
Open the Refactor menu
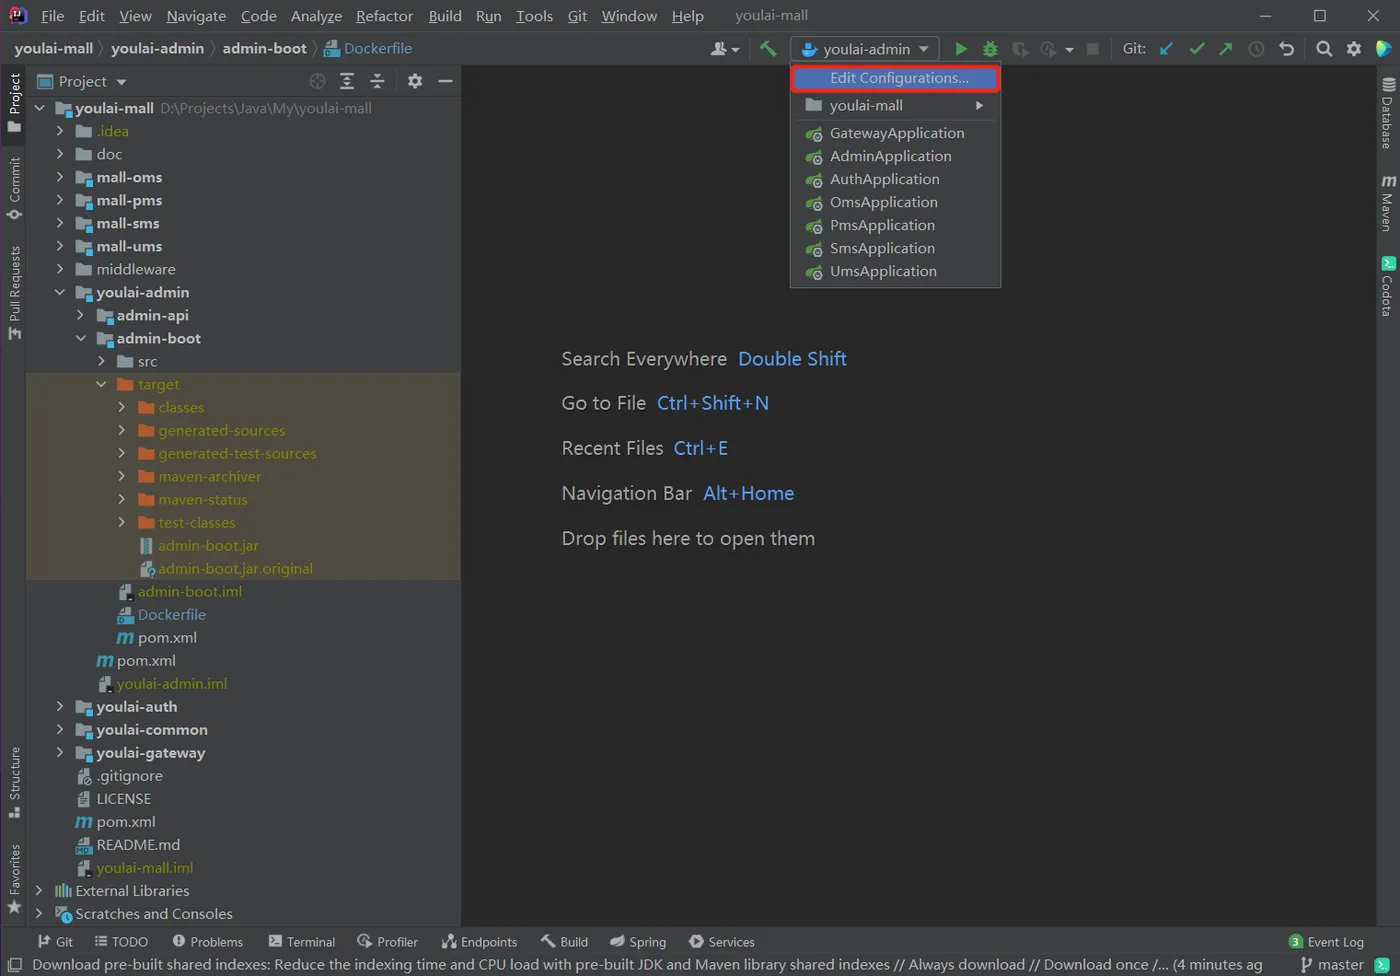[384, 16]
